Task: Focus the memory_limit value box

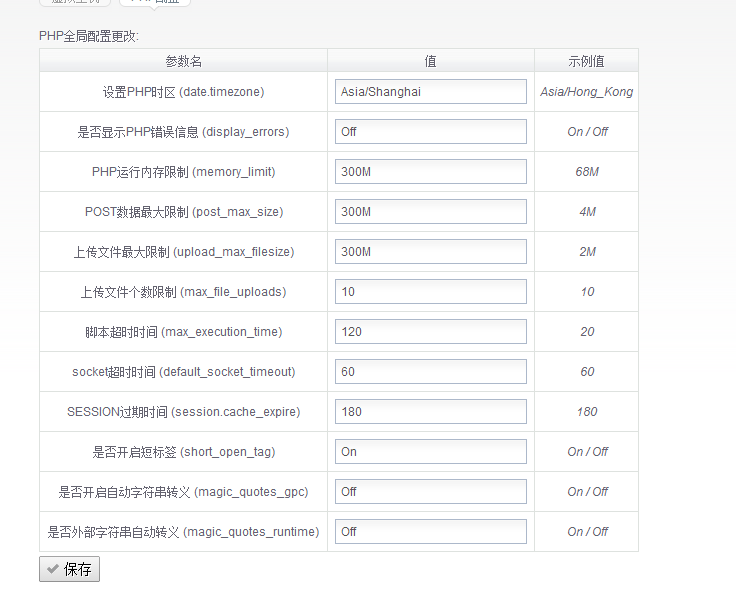Action: pyautogui.click(x=430, y=172)
